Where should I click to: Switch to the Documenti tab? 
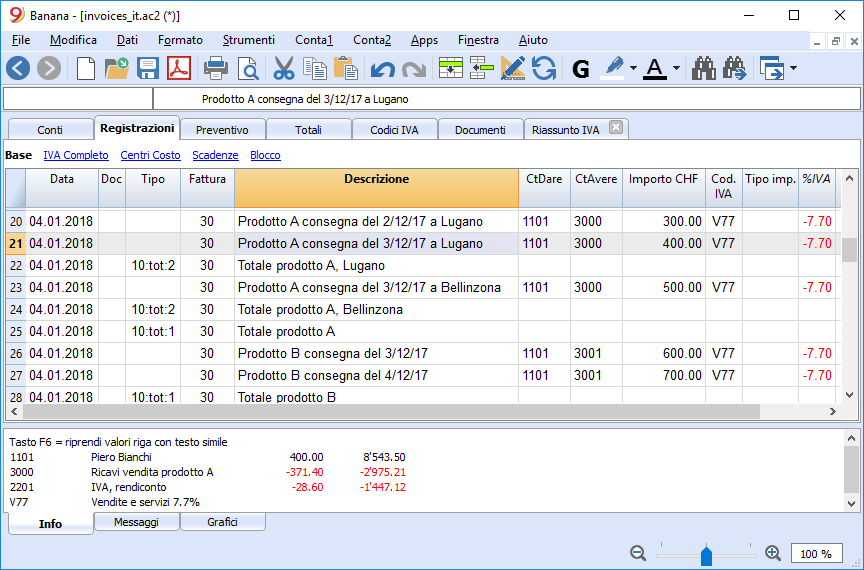[x=480, y=130]
